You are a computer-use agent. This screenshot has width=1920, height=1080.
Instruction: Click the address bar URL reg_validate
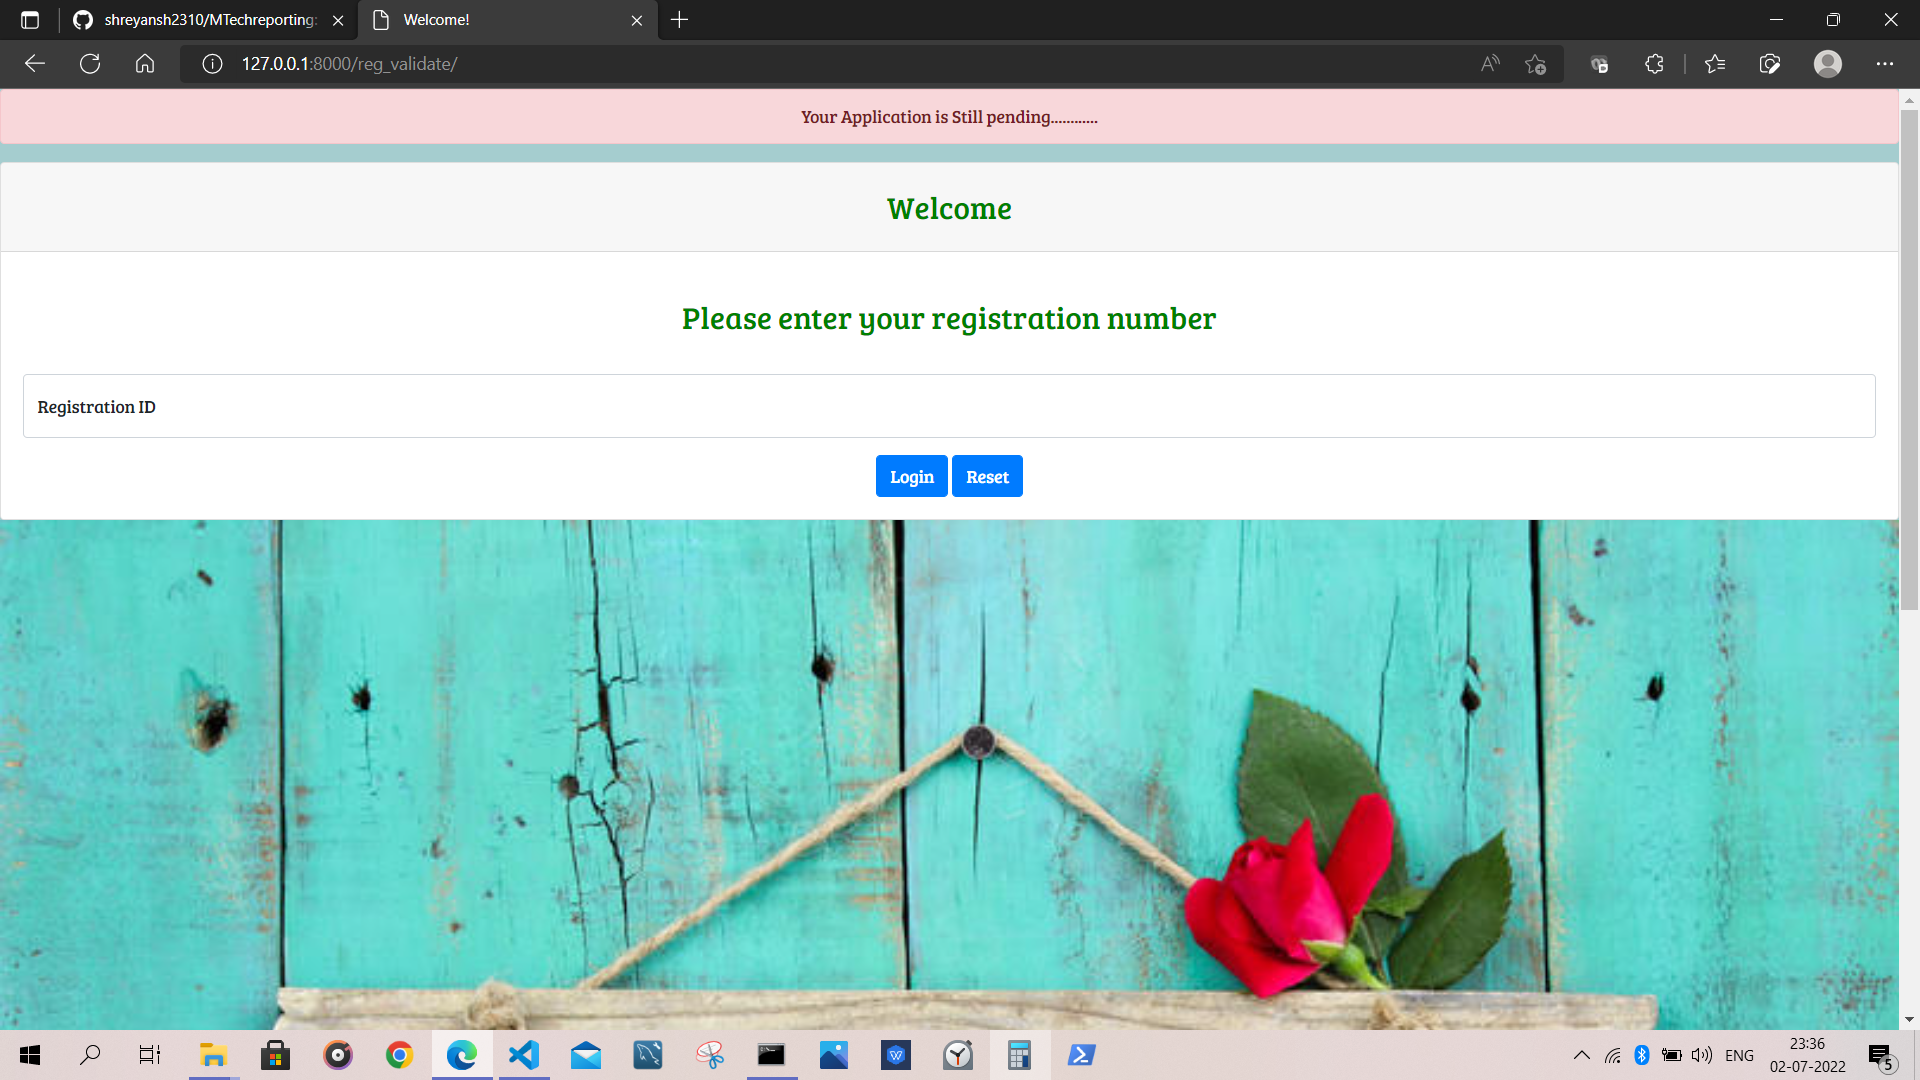click(349, 64)
